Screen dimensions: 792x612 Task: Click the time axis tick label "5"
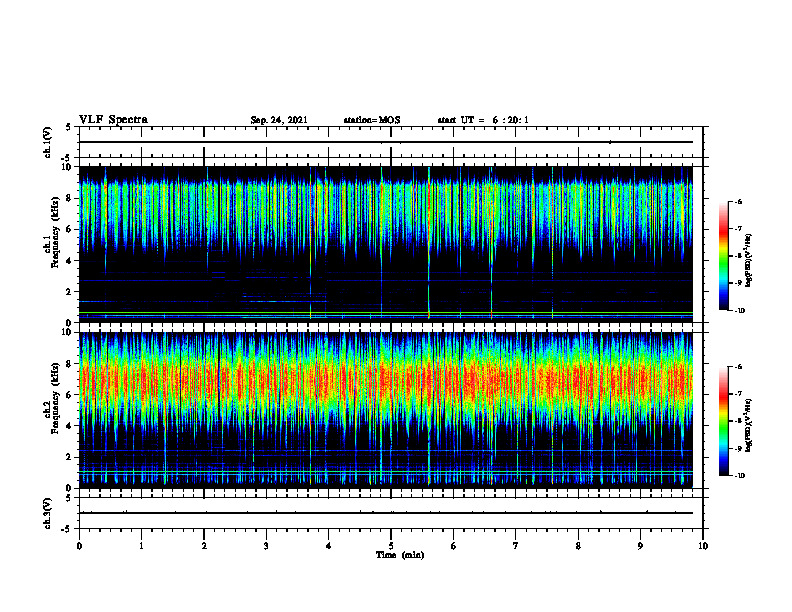pos(391,546)
